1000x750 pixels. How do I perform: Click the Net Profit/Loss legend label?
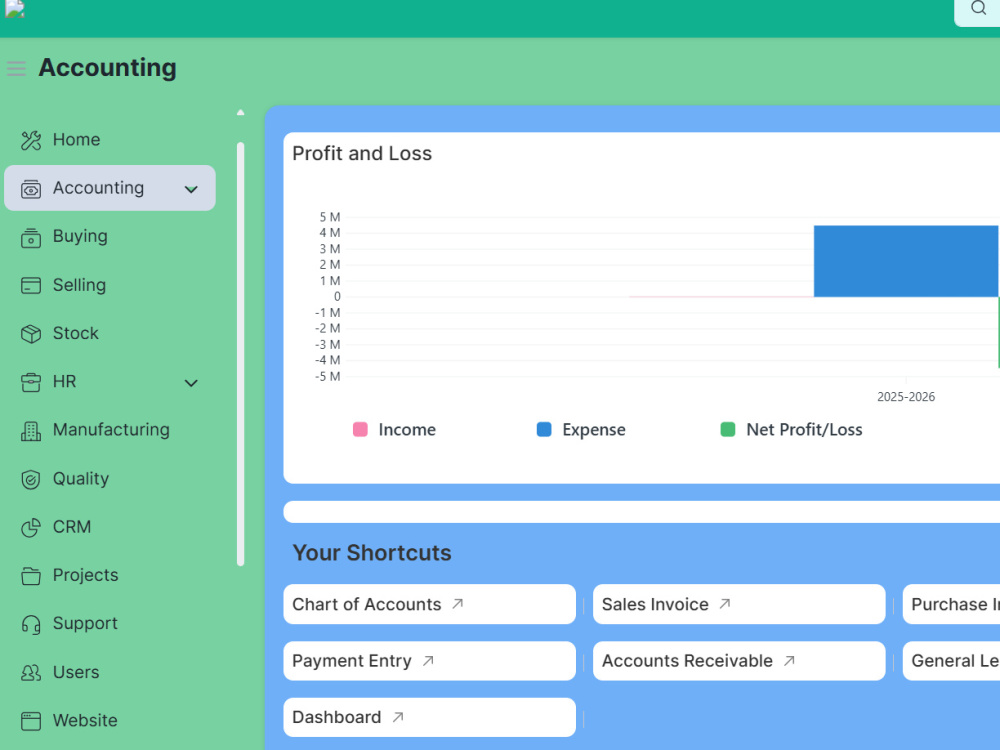(x=804, y=430)
